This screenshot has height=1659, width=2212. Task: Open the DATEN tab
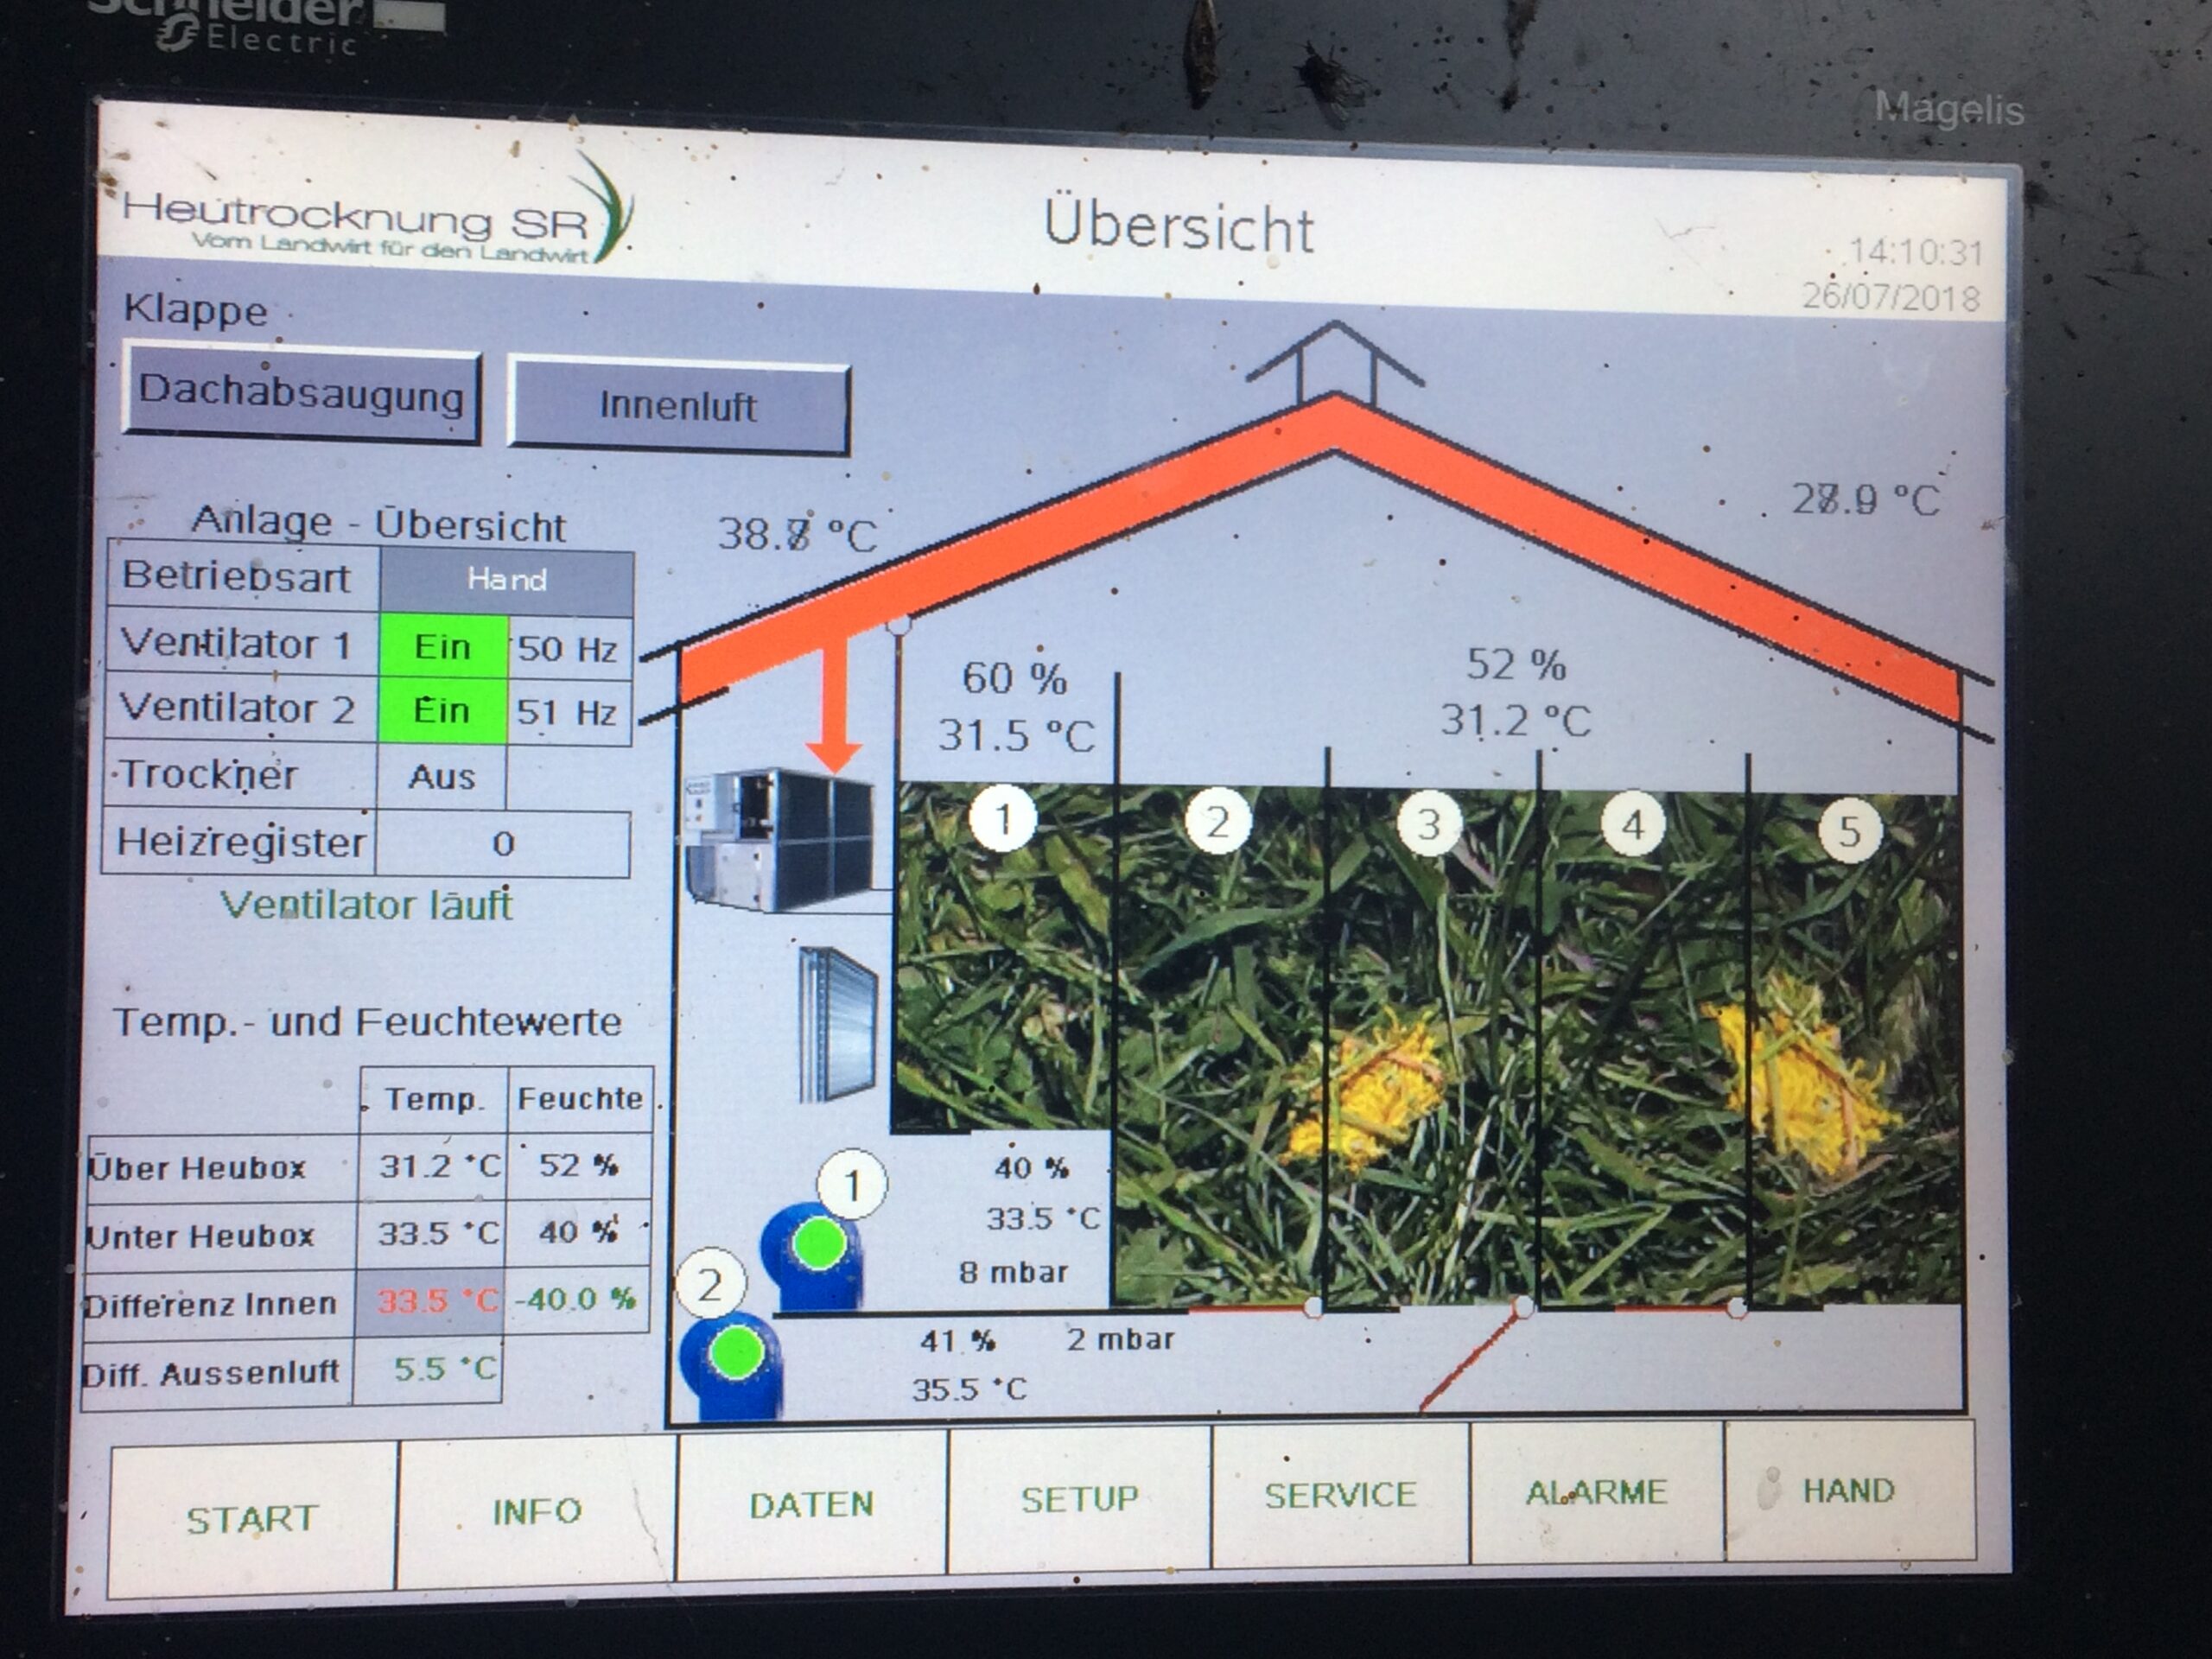(811, 1504)
